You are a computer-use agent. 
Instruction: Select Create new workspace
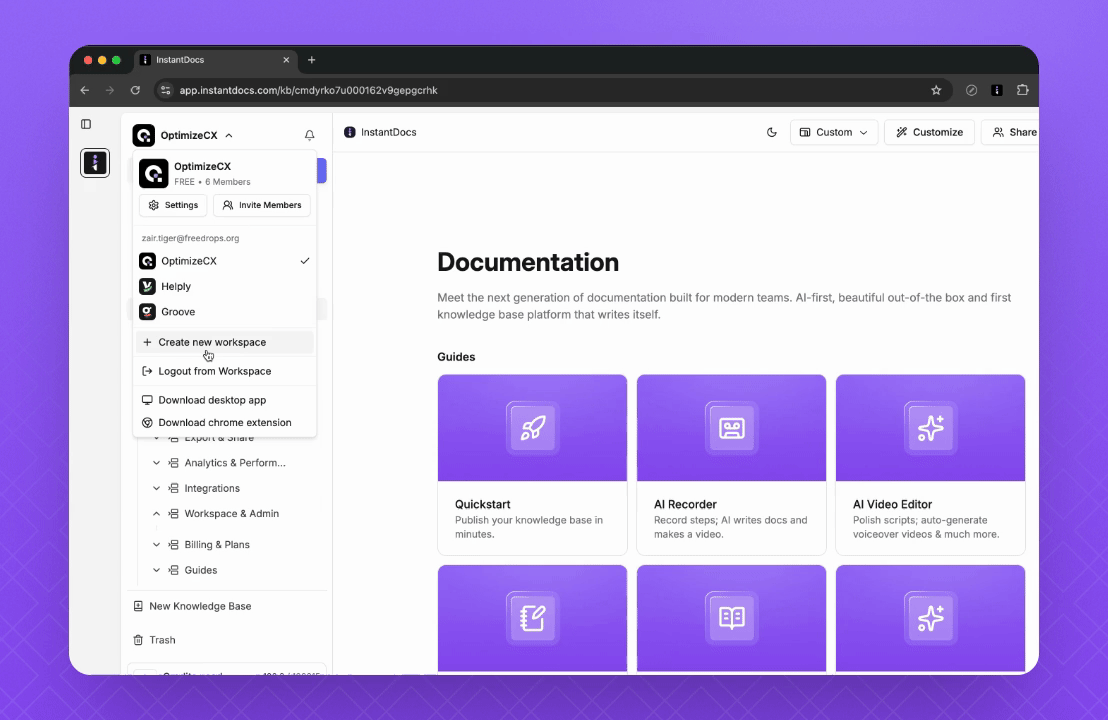click(212, 342)
